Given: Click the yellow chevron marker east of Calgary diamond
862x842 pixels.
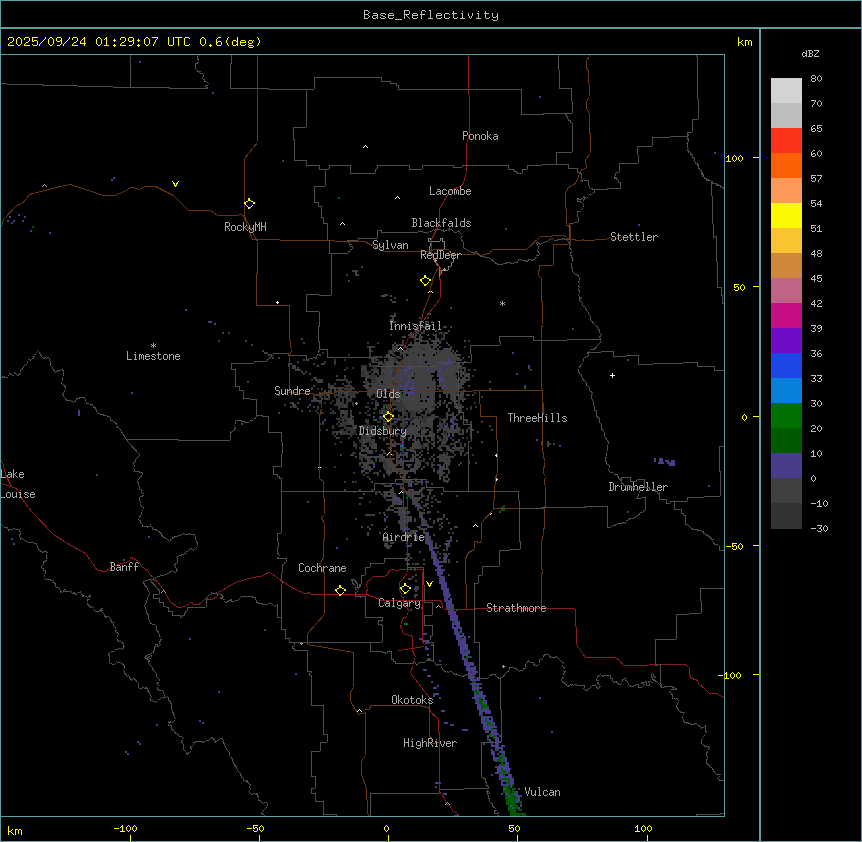Looking at the screenshot, I should point(430,584).
